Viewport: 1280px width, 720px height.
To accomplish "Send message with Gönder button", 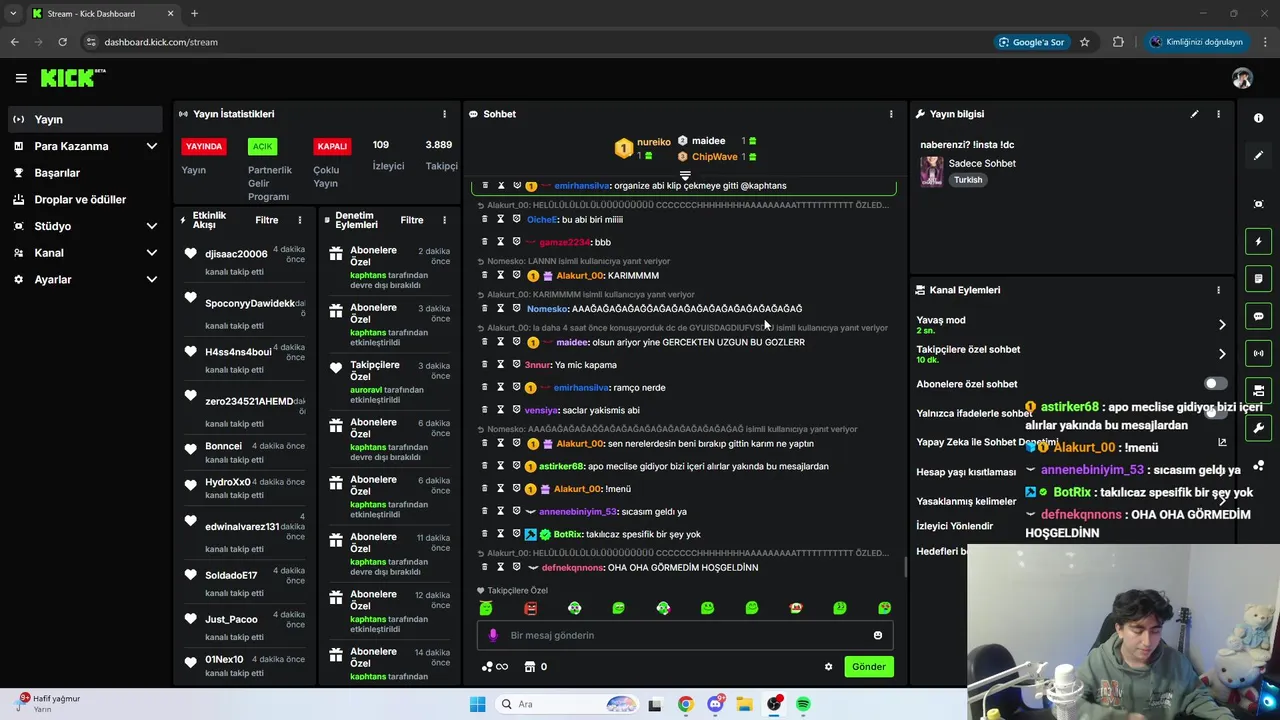I will pos(868,667).
